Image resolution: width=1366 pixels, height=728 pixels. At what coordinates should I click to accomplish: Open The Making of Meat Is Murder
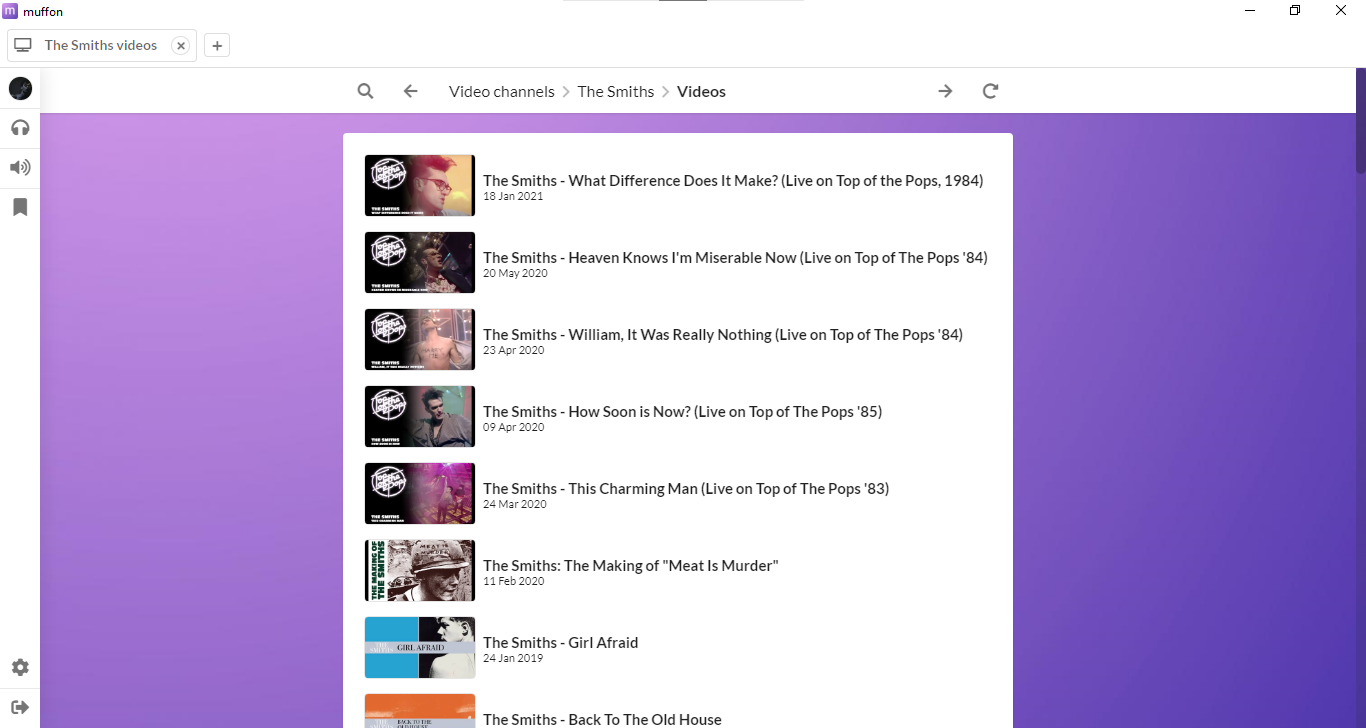coord(630,565)
